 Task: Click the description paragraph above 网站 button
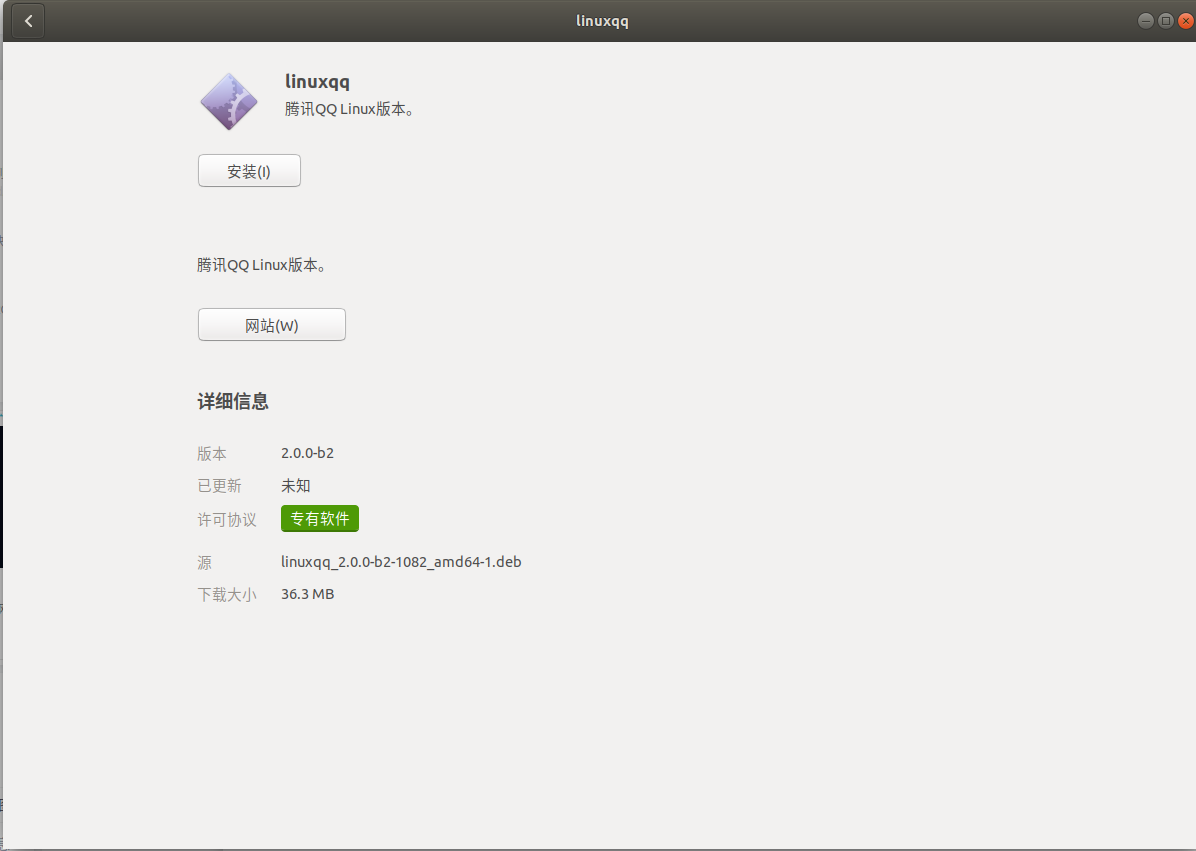click(262, 265)
